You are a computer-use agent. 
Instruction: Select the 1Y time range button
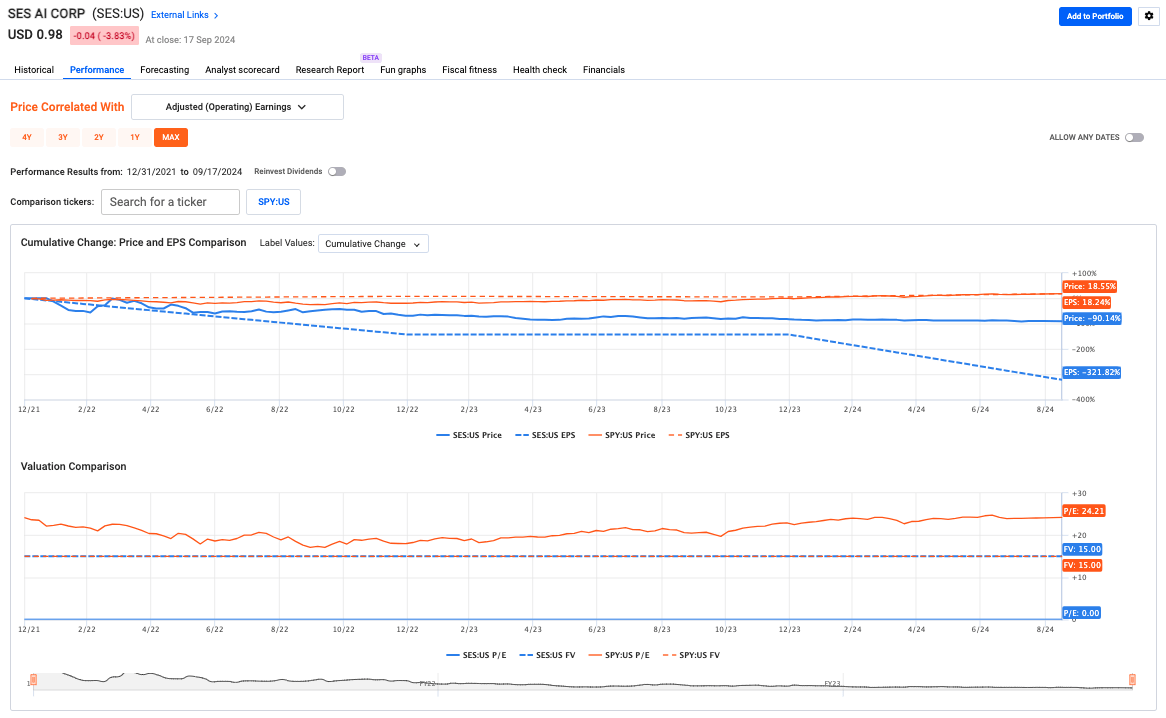click(x=135, y=138)
